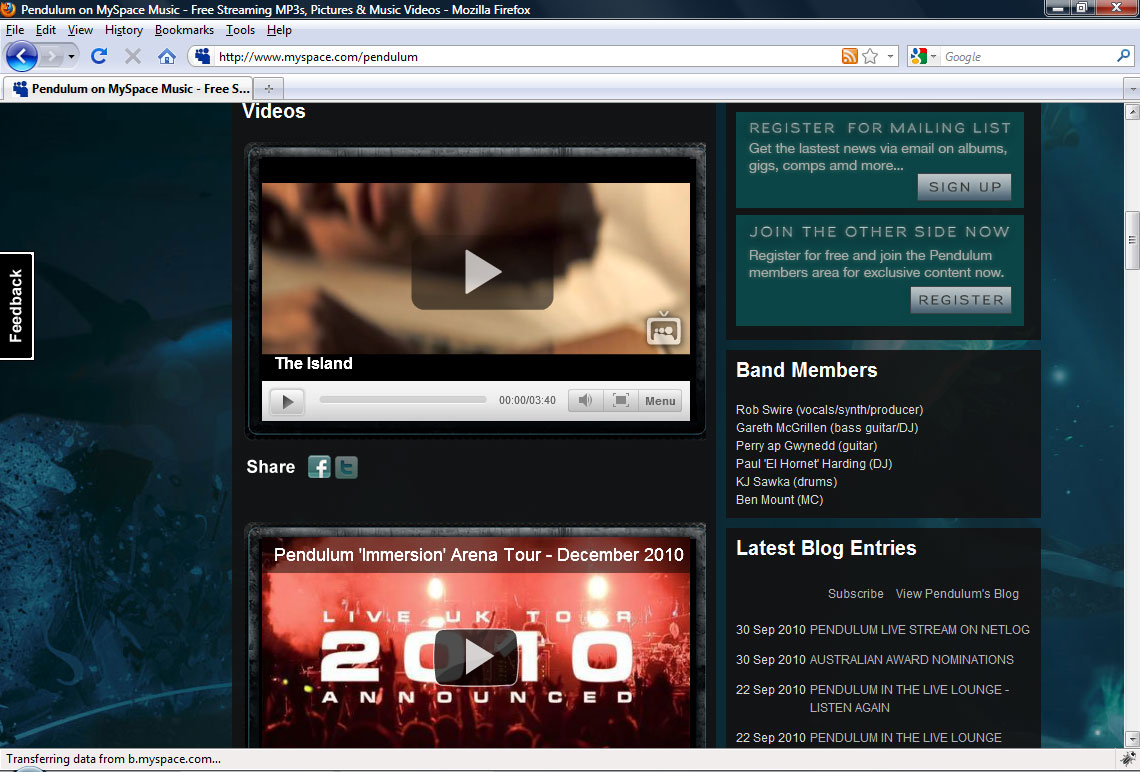Viewport: 1140px width, 772px height.
Task: Click the 'Latest Blog Entries' heading
Action: coord(826,548)
